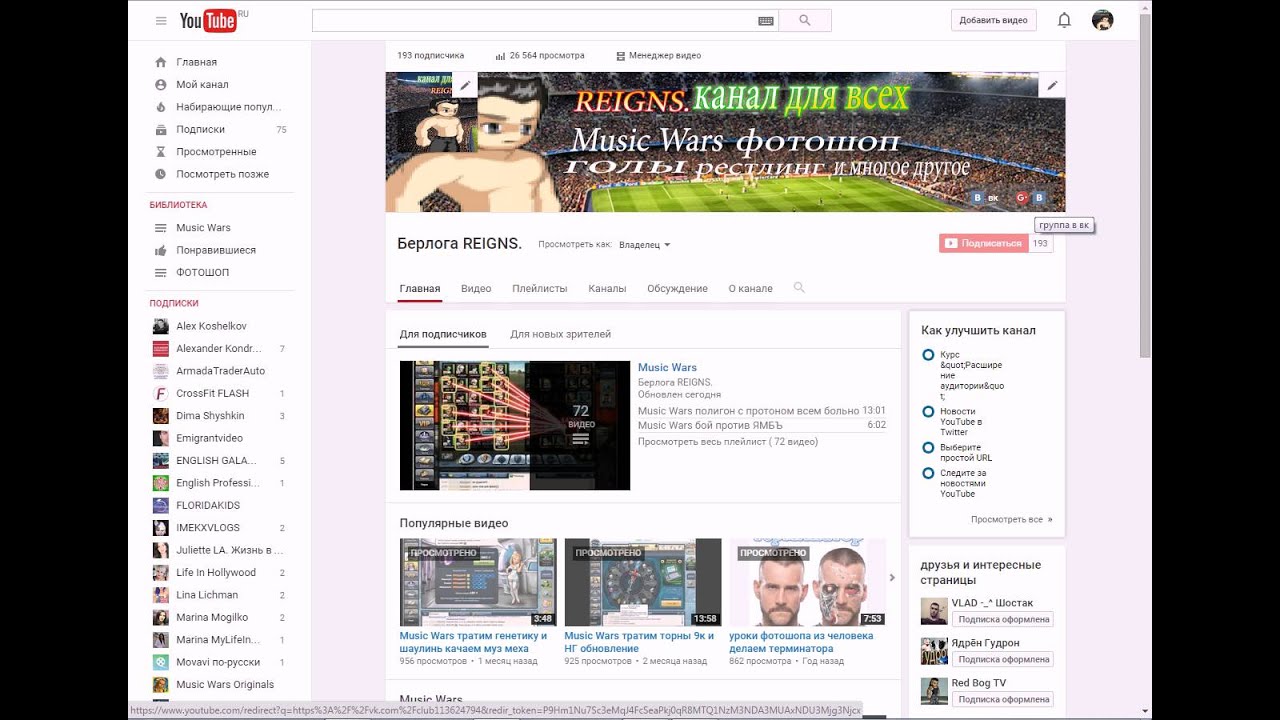Open the Music Wars генетику video thumbnail
Viewport: 1280px width, 720px height.
(478, 582)
